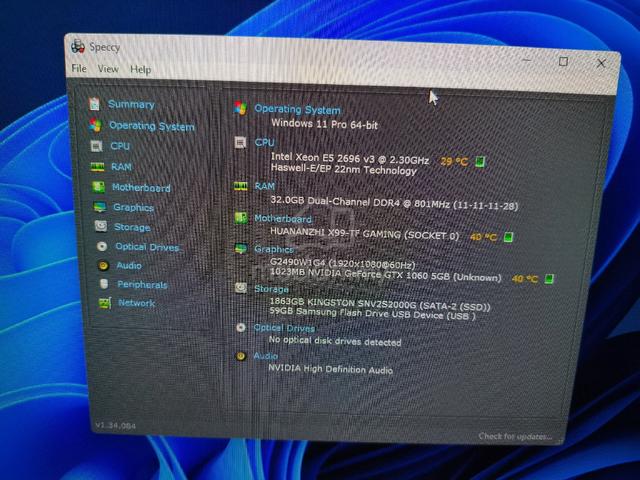The width and height of the screenshot is (640, 480).
Task: Click the Operating System heading link in summary
Action: point(297,109)
